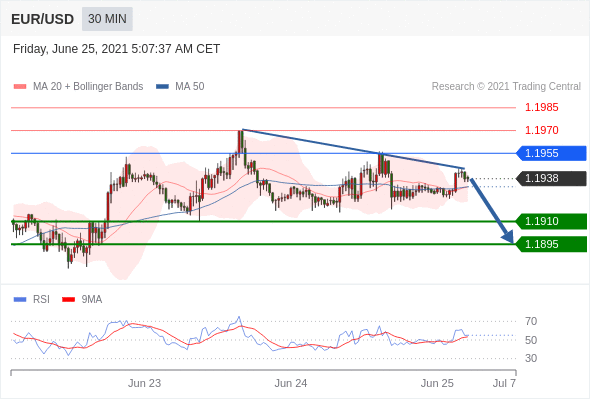Click the RSI 50 axis label
This screenshot has width=590, height=400.
[531, 340]
